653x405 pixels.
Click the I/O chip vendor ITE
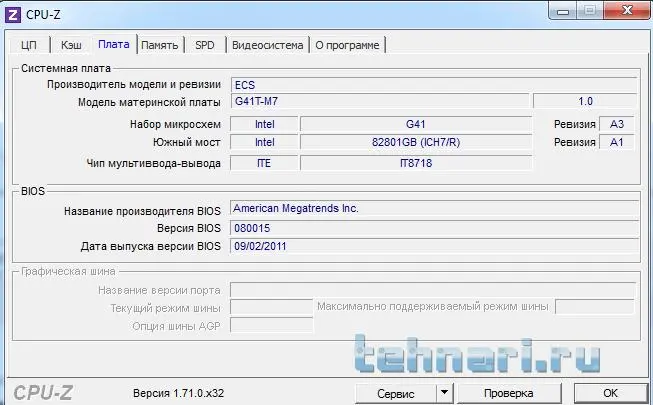(x=264, y=163)
